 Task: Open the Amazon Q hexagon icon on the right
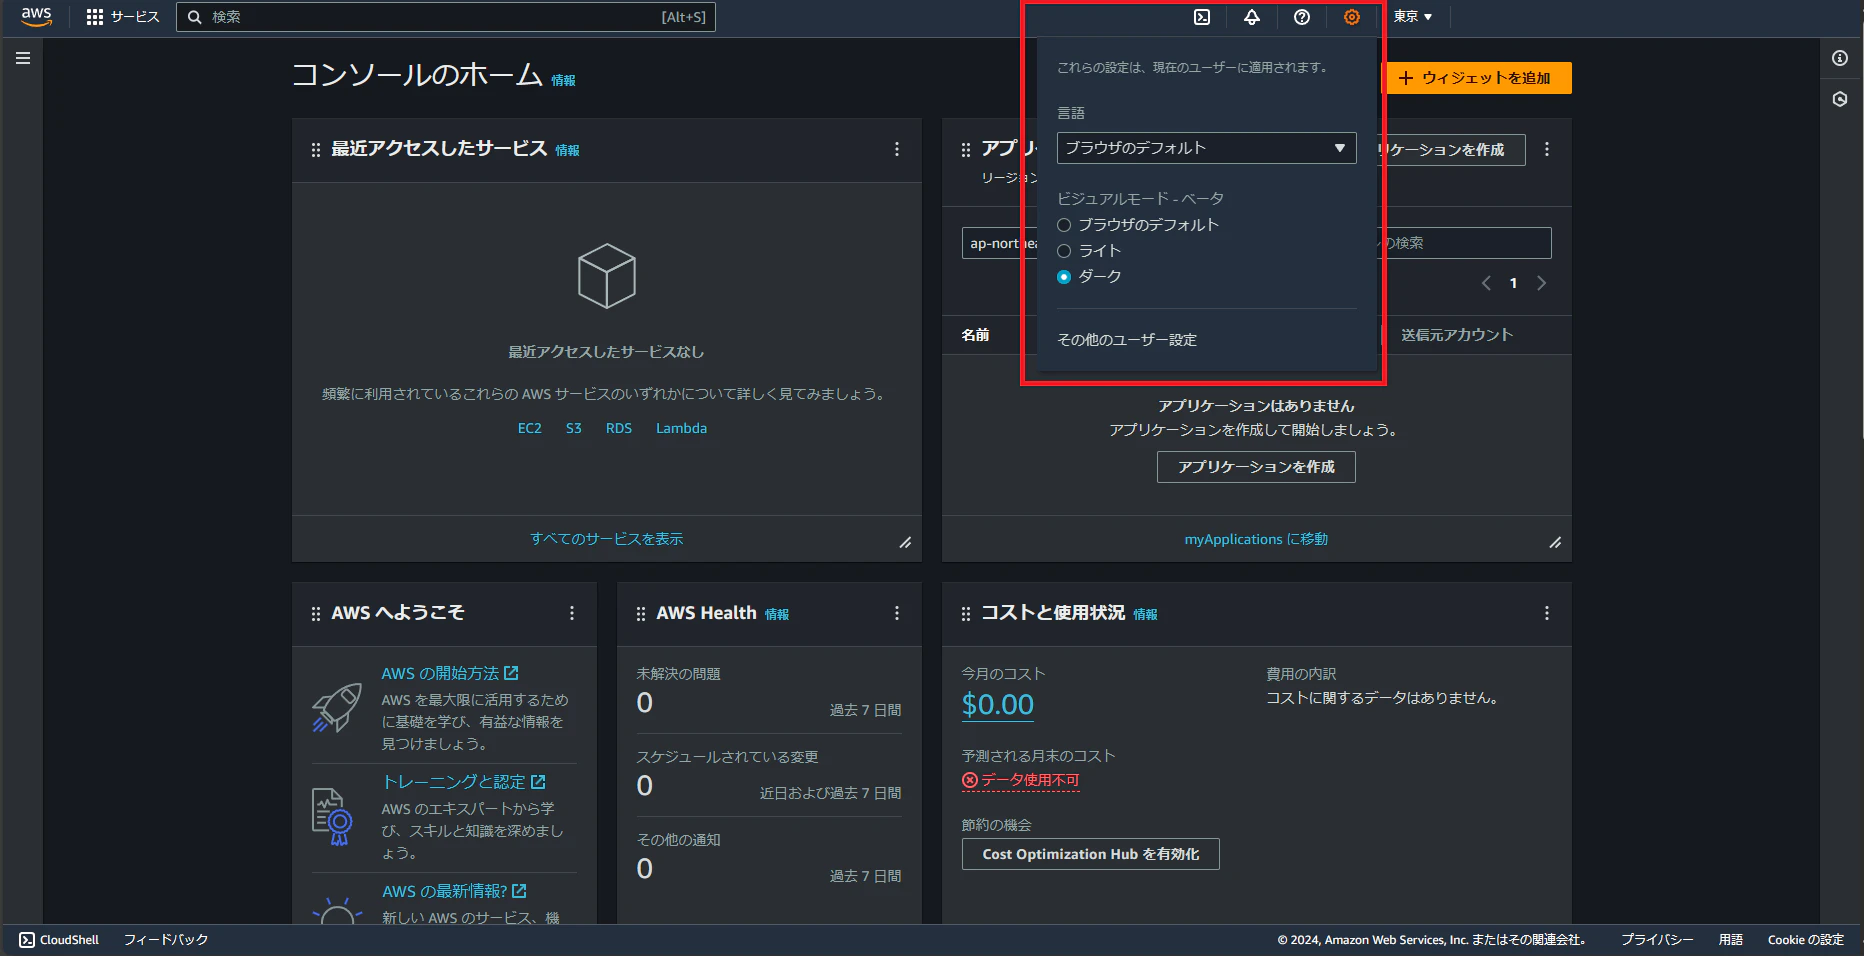[1840, 99]
